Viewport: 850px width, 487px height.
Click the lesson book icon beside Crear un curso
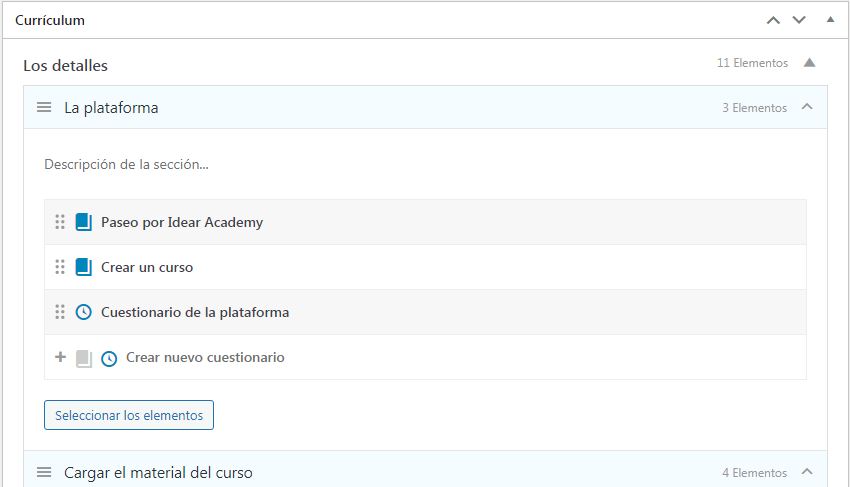click(83, 267)
